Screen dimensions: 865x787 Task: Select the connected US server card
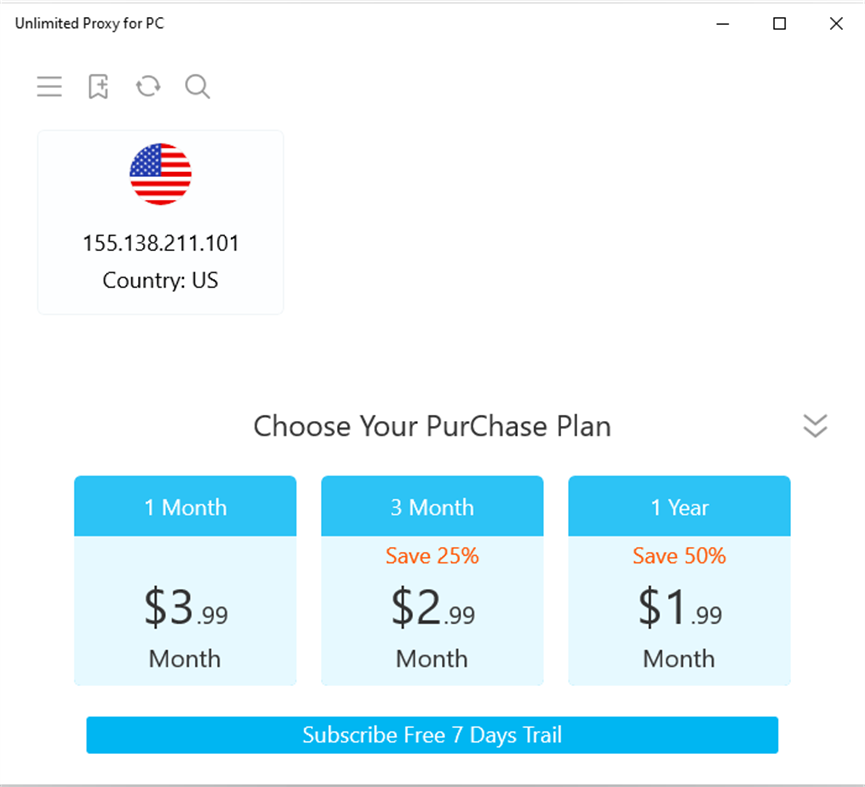coord(160,221)
